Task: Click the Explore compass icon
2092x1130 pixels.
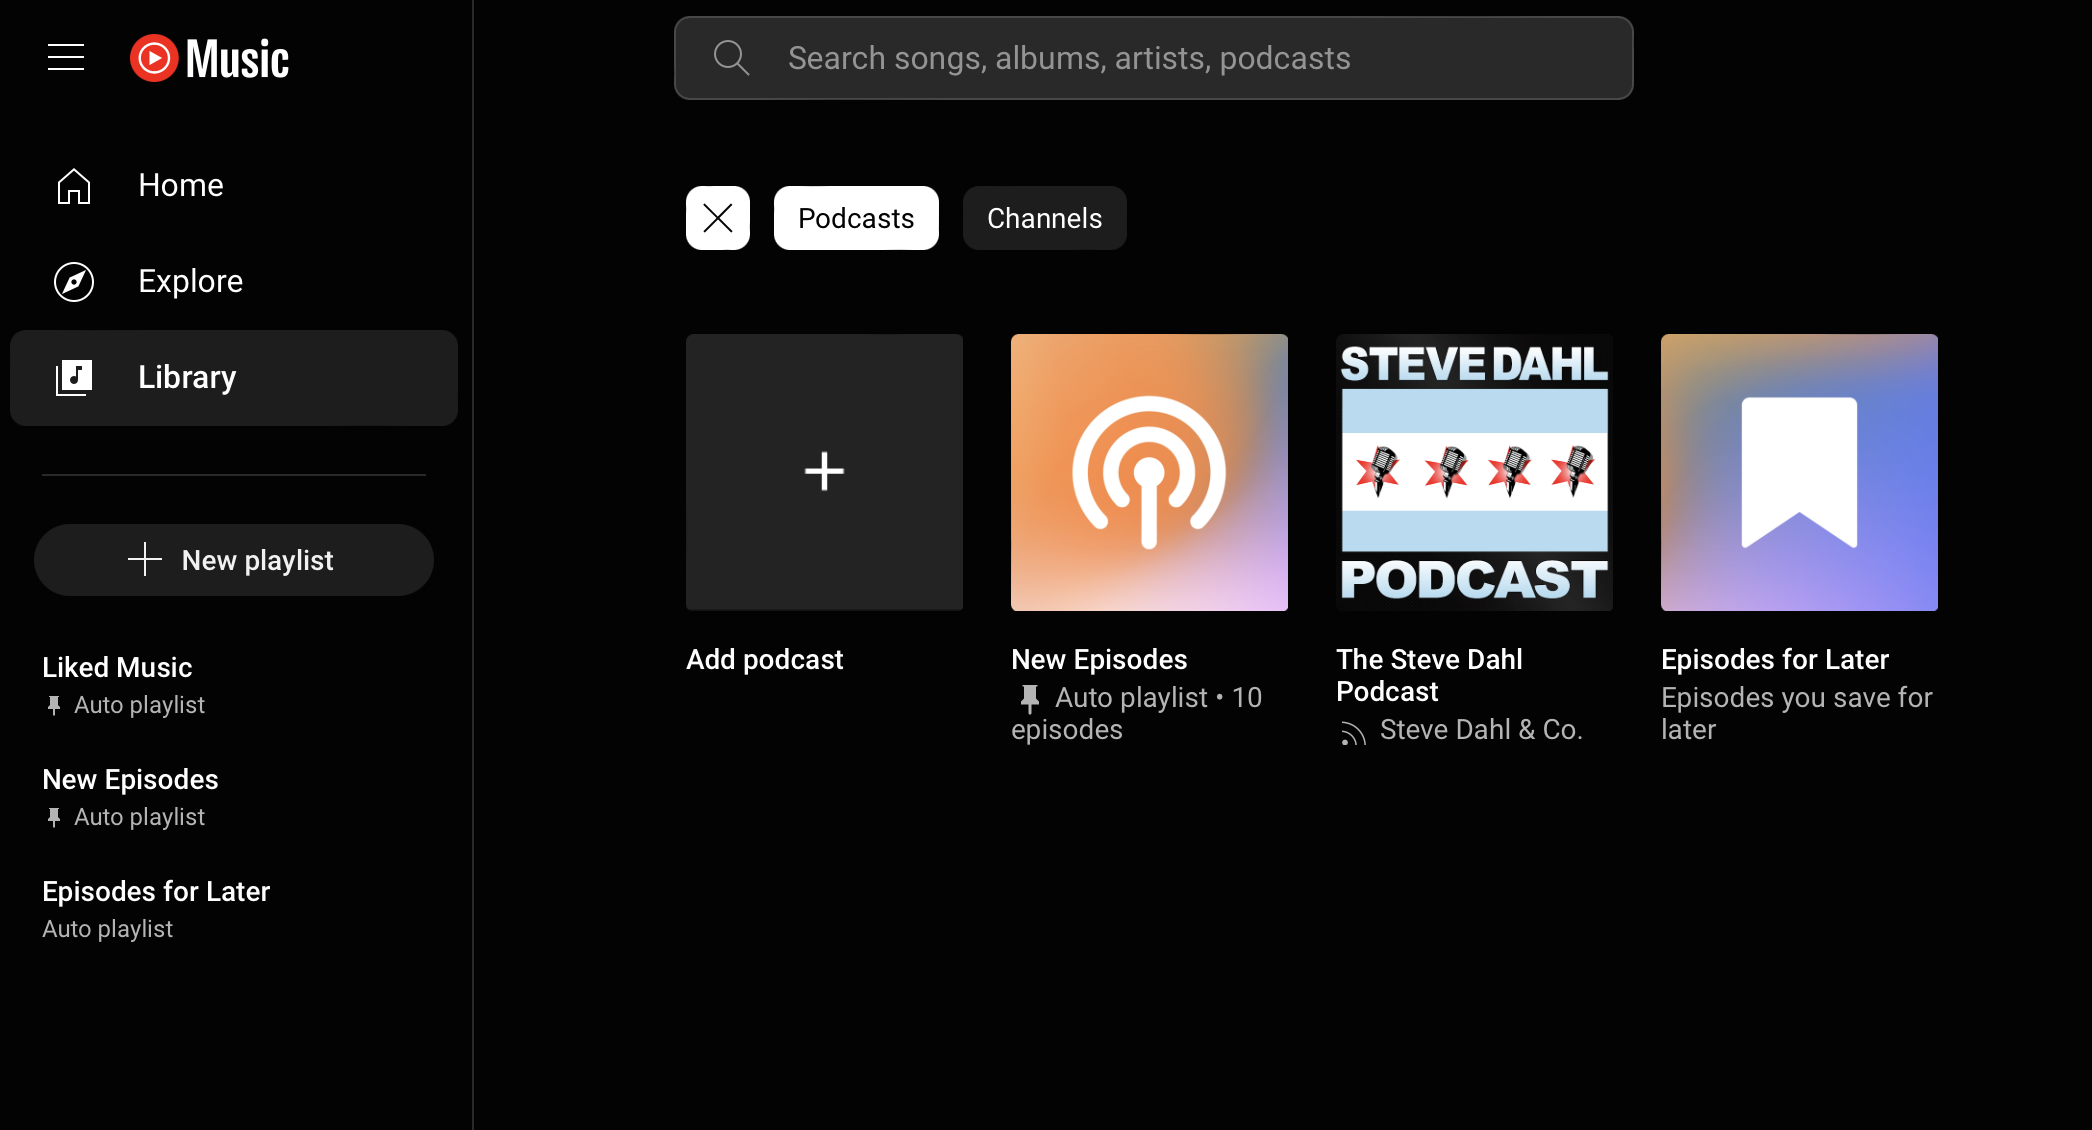Action: 74,282
